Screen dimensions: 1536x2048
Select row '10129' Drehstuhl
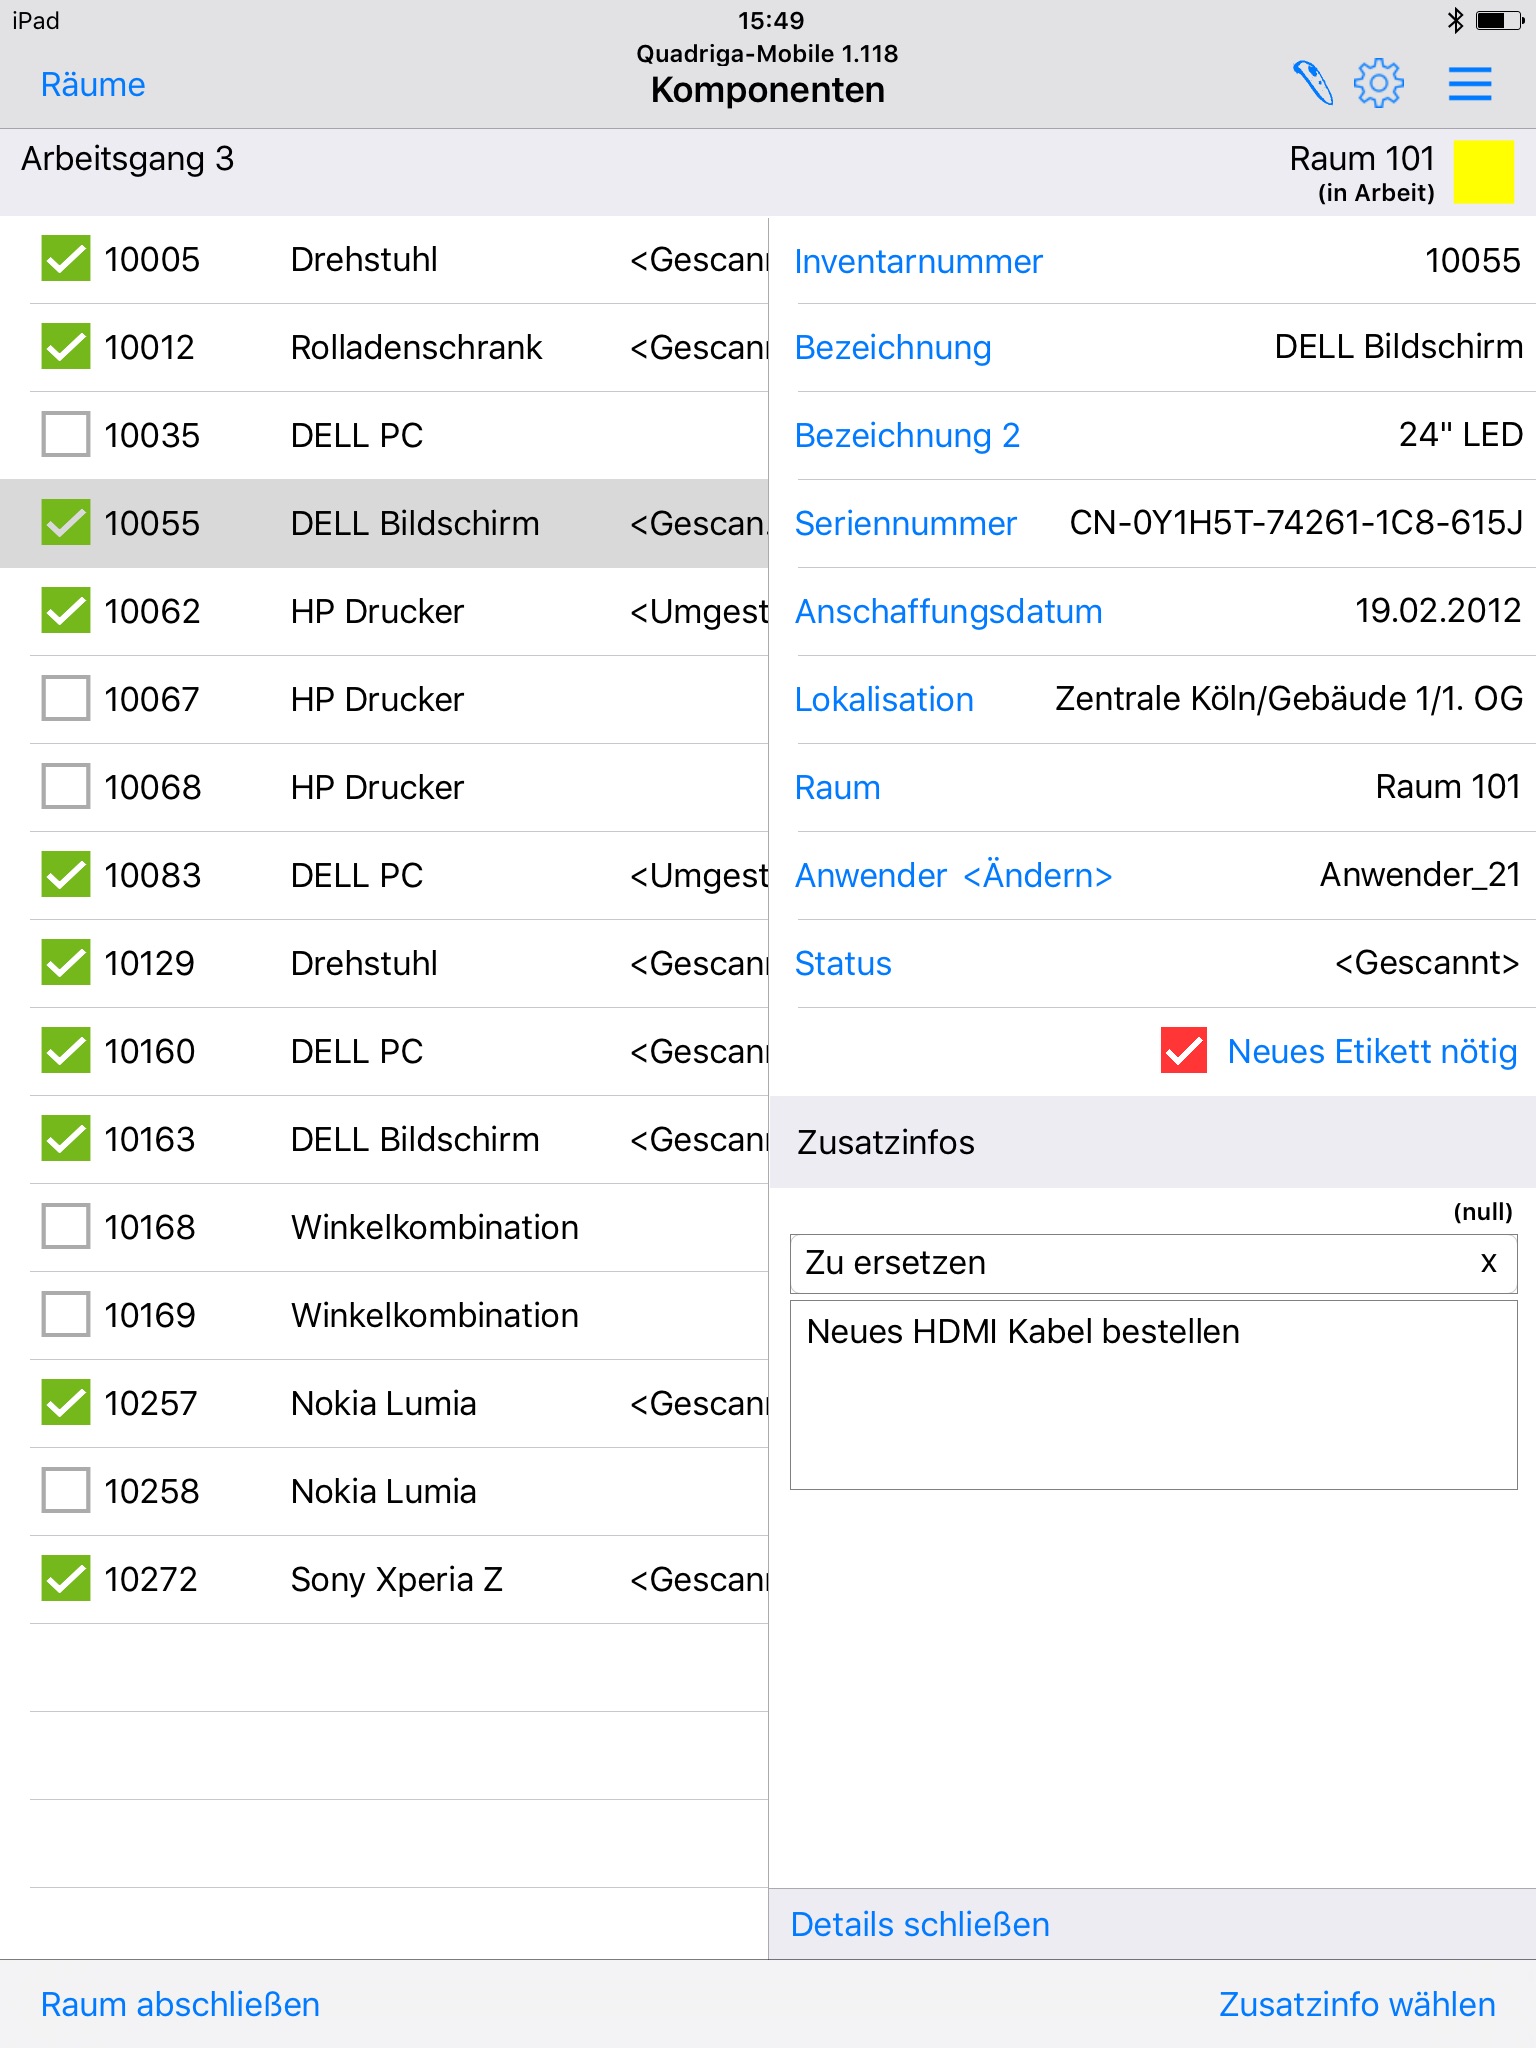coord(384,963)
